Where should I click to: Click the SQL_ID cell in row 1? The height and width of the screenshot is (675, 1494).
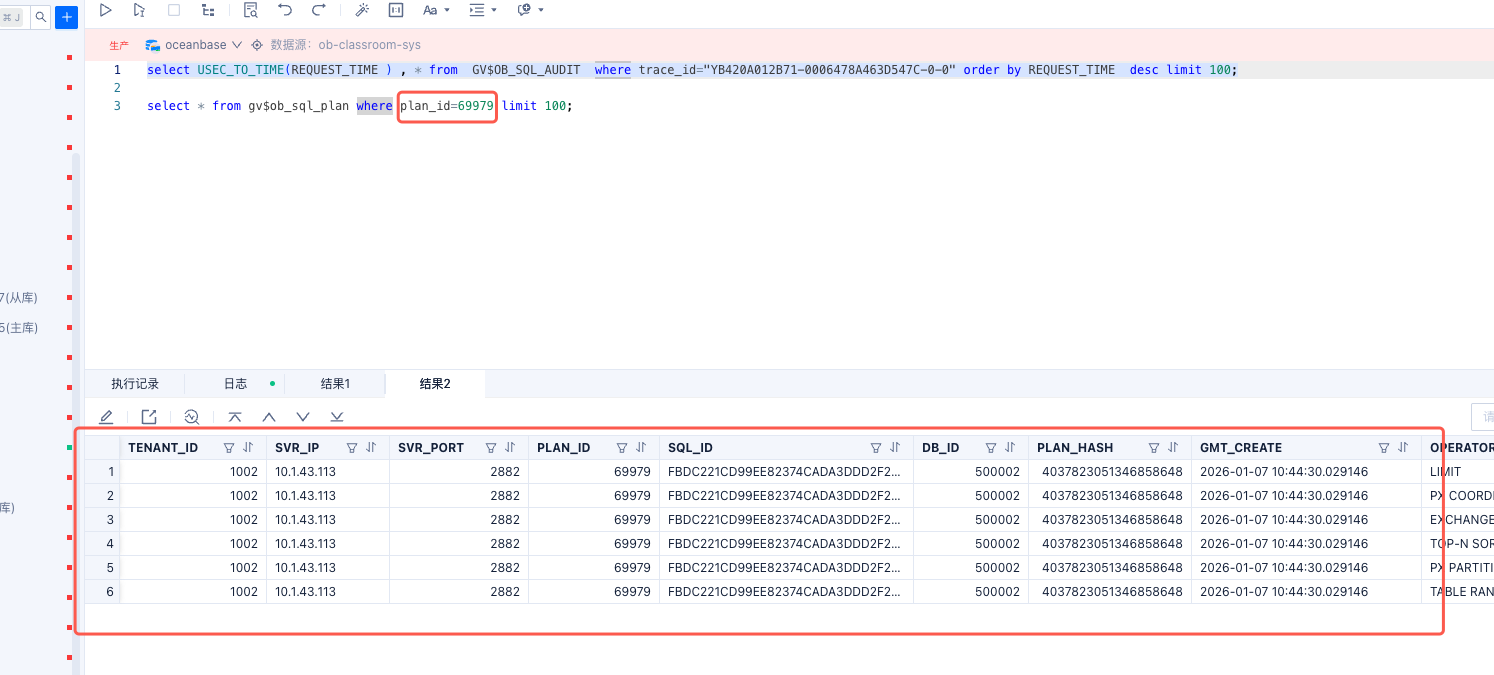[x=785, y=472]
